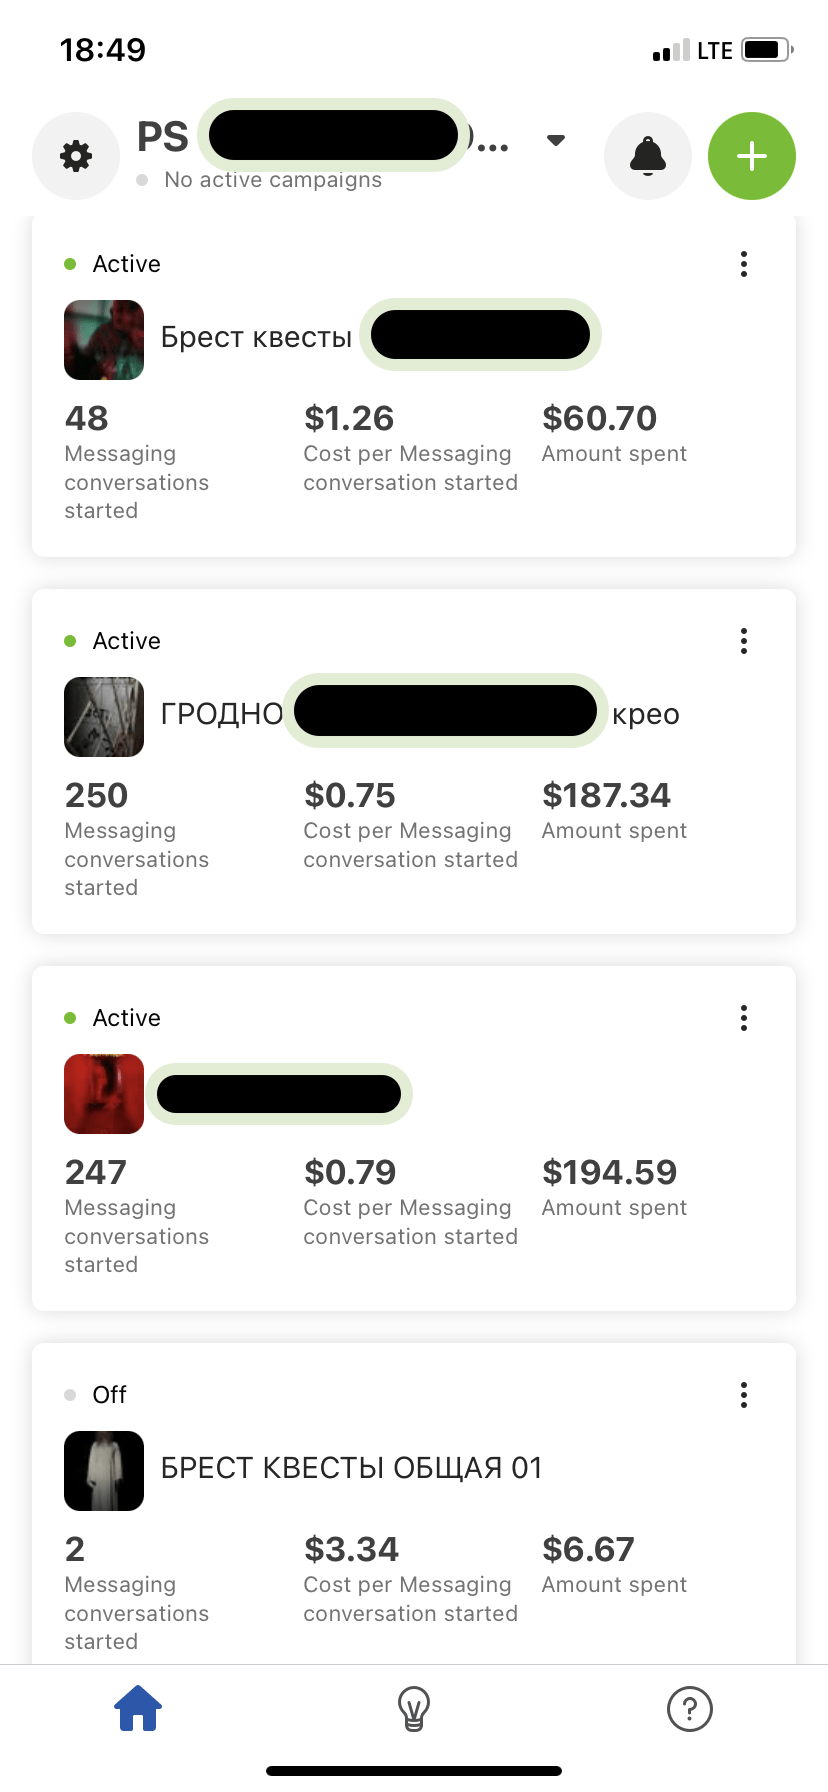Create a new campaign with green plus
This screenshot has width=828, height=1792.
point(752,156)
